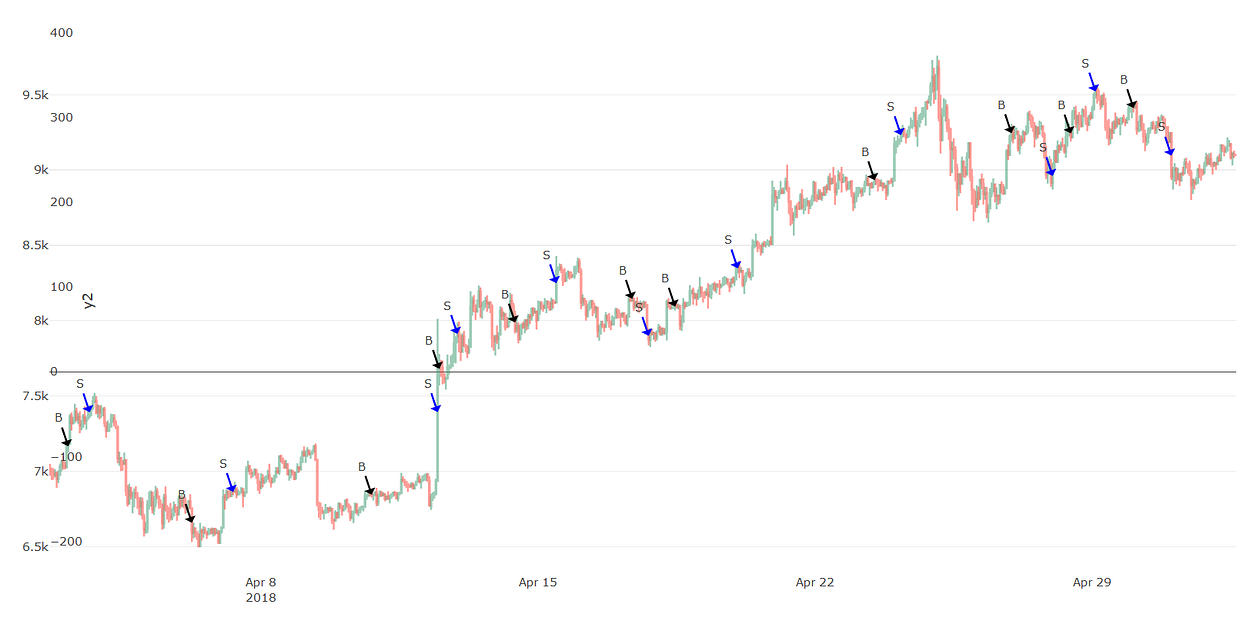Click the Apr 8 2018 date label
This screenshot has width=1250, height=627.
(261, 590)
